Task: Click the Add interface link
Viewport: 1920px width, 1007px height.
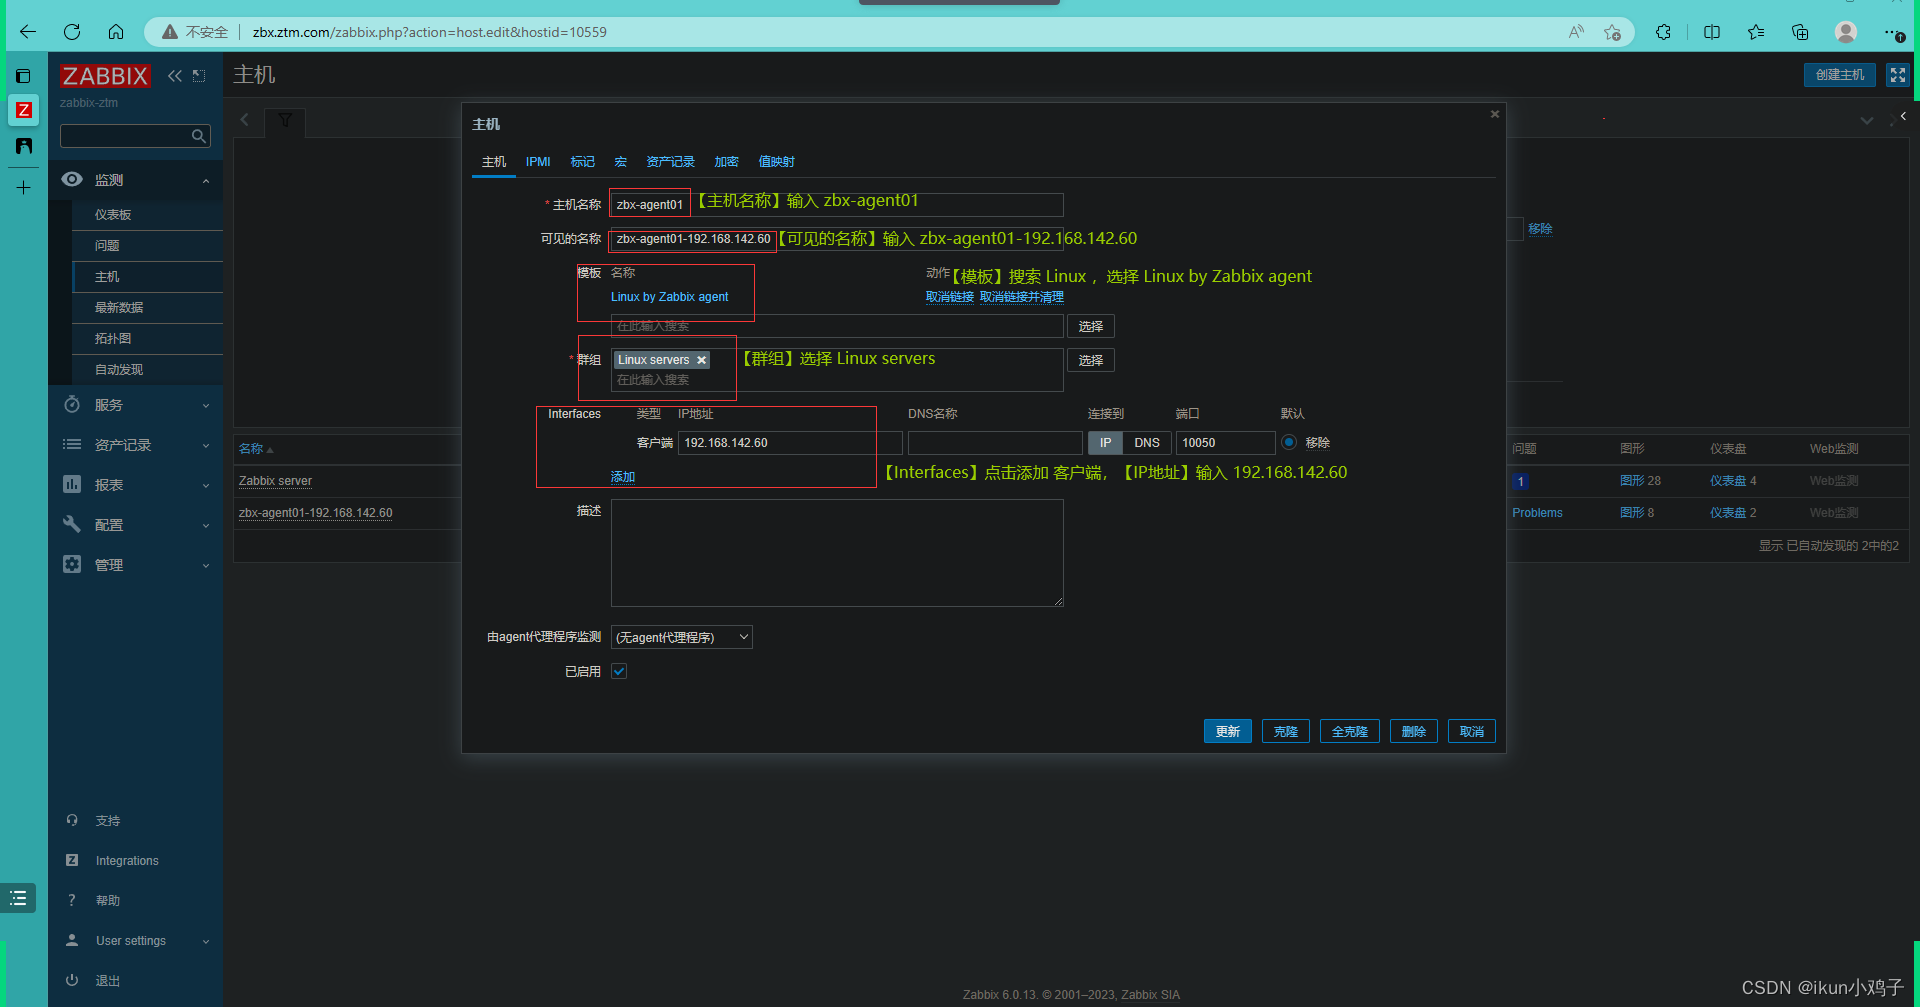Action: click(x=623, y=477)
